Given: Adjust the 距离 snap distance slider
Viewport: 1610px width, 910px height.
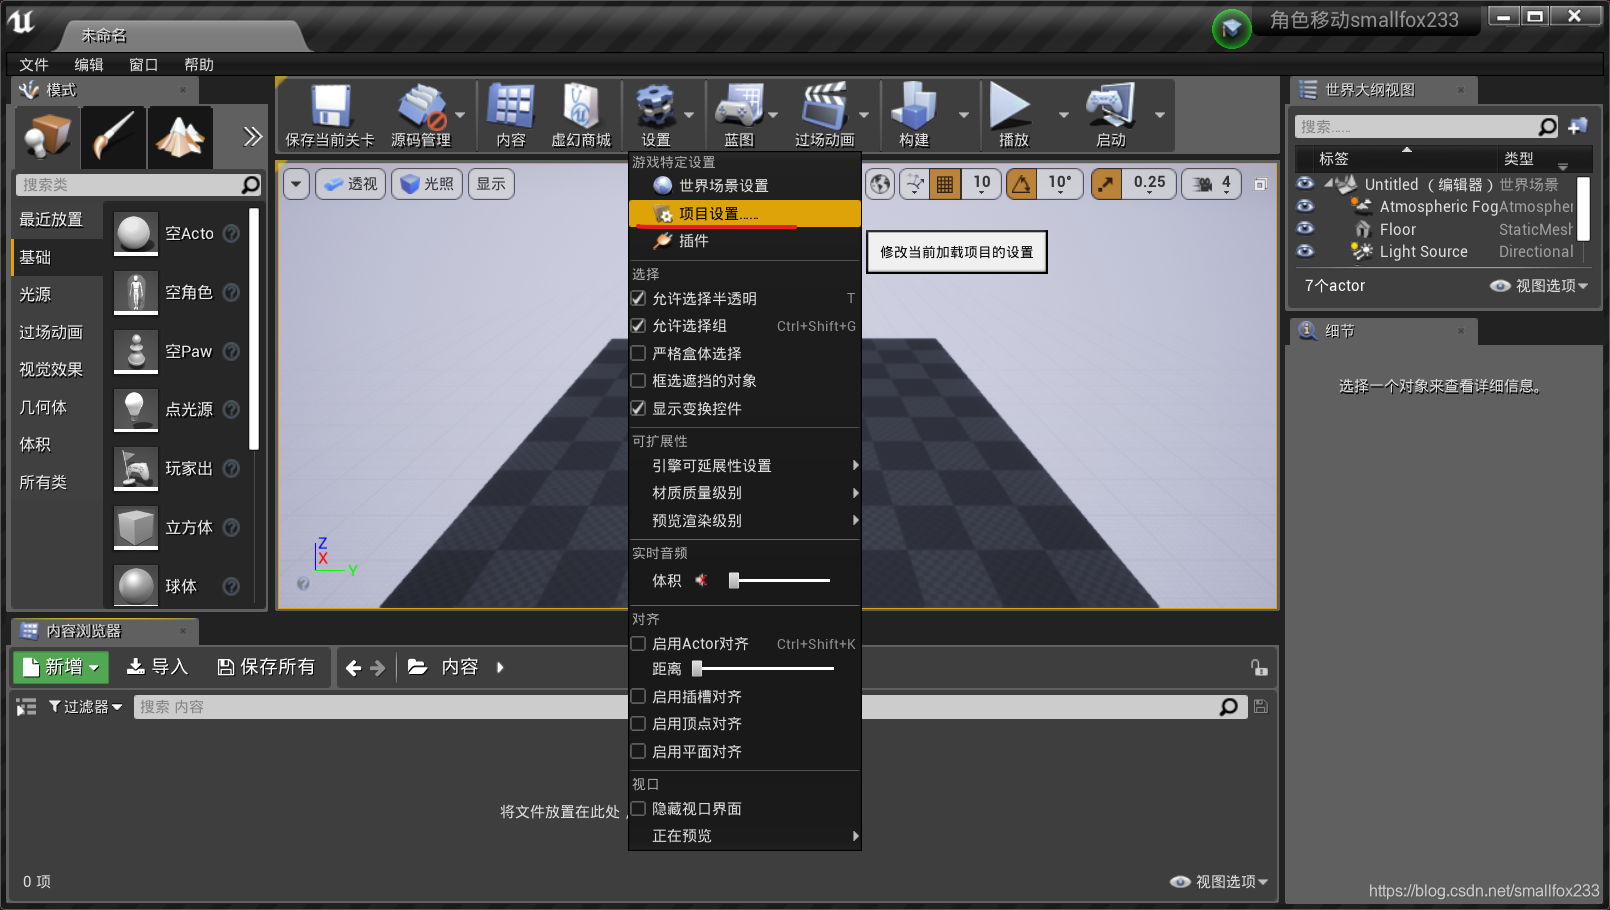Looking at the screenshot, I should 763,668.
